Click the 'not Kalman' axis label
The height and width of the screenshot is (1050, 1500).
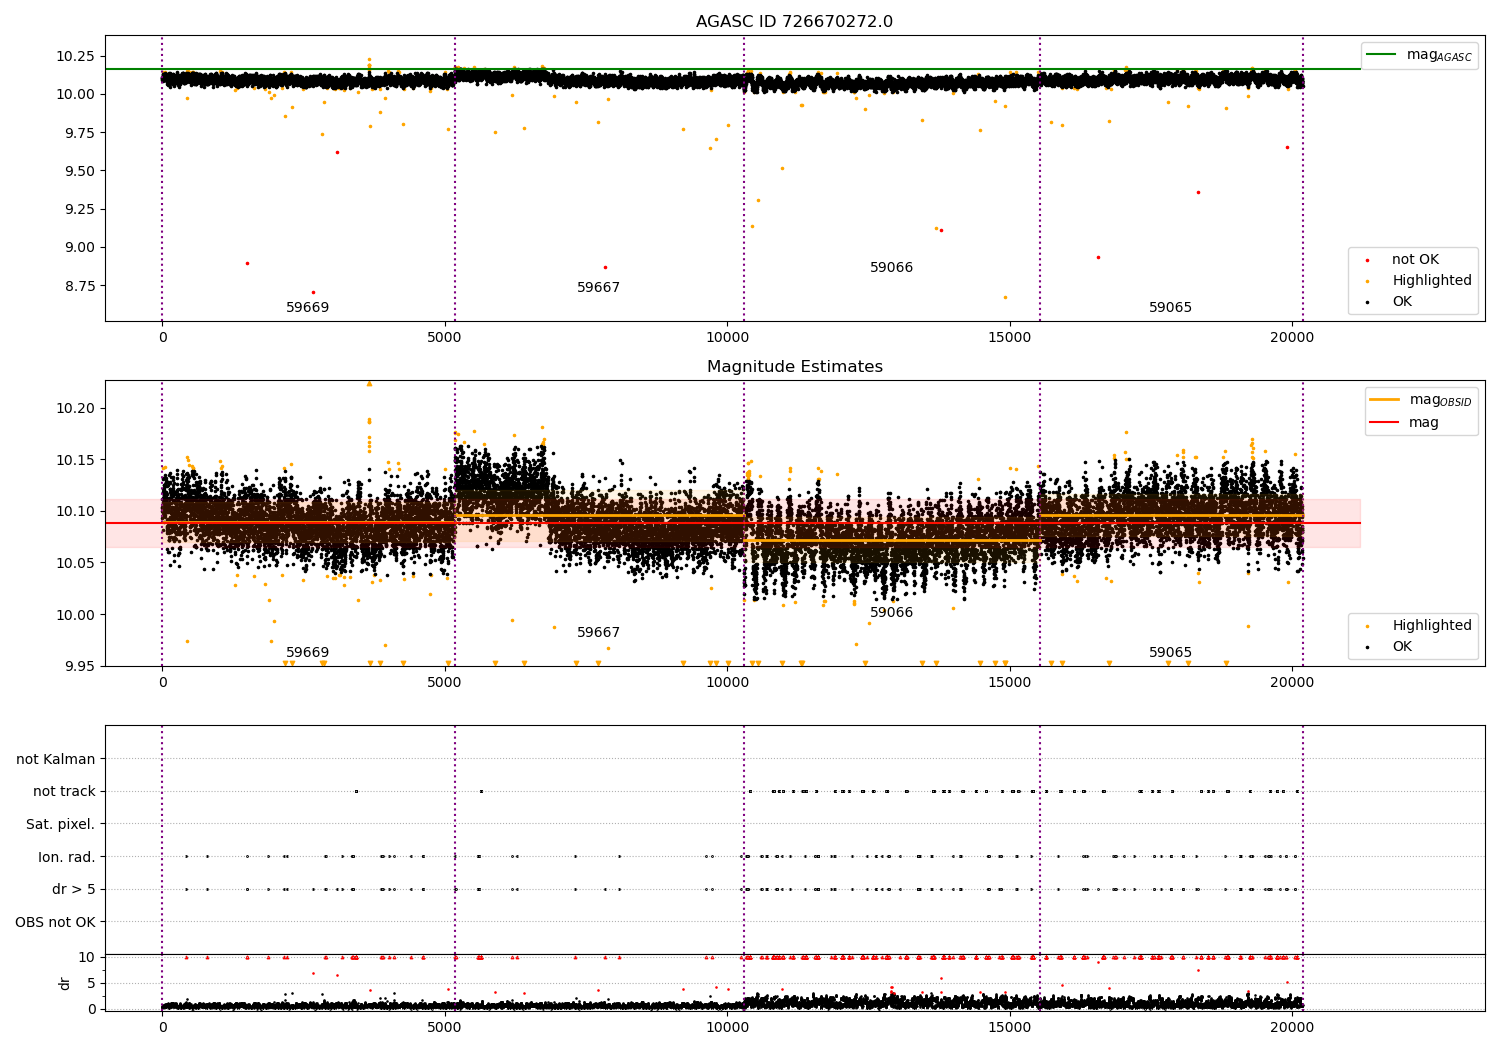56,759
